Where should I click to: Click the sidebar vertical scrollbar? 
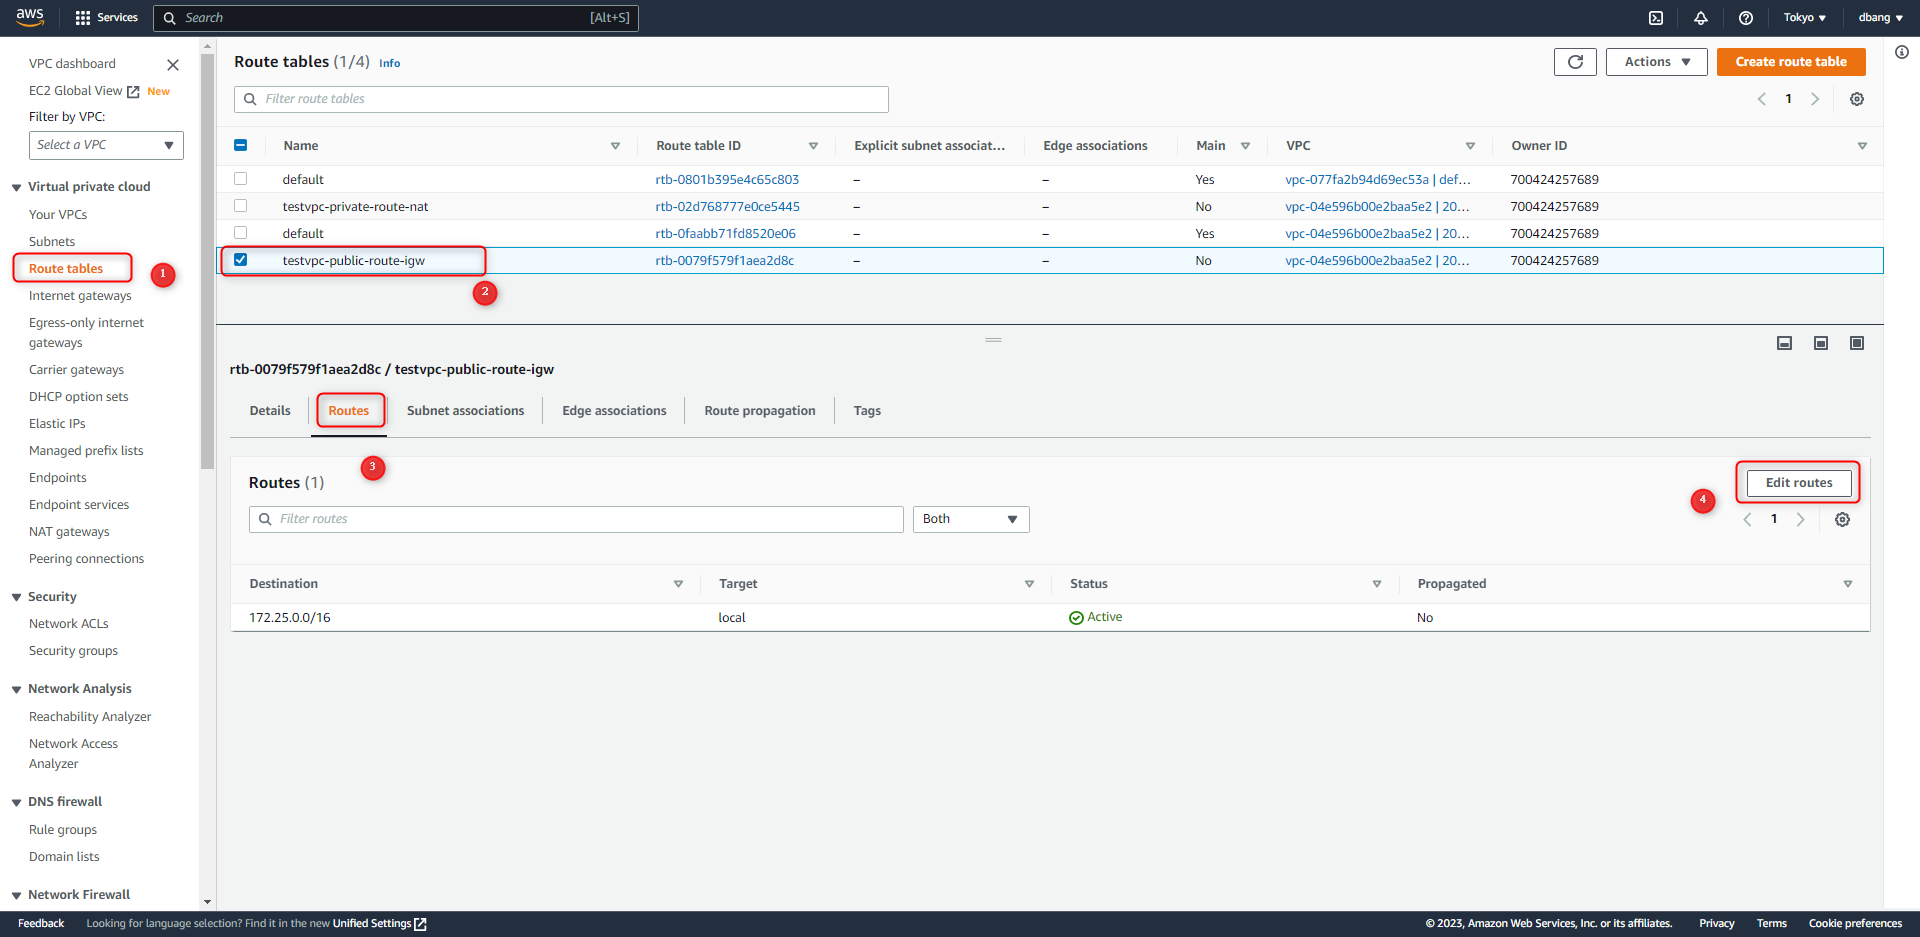(x=207, y=260)
